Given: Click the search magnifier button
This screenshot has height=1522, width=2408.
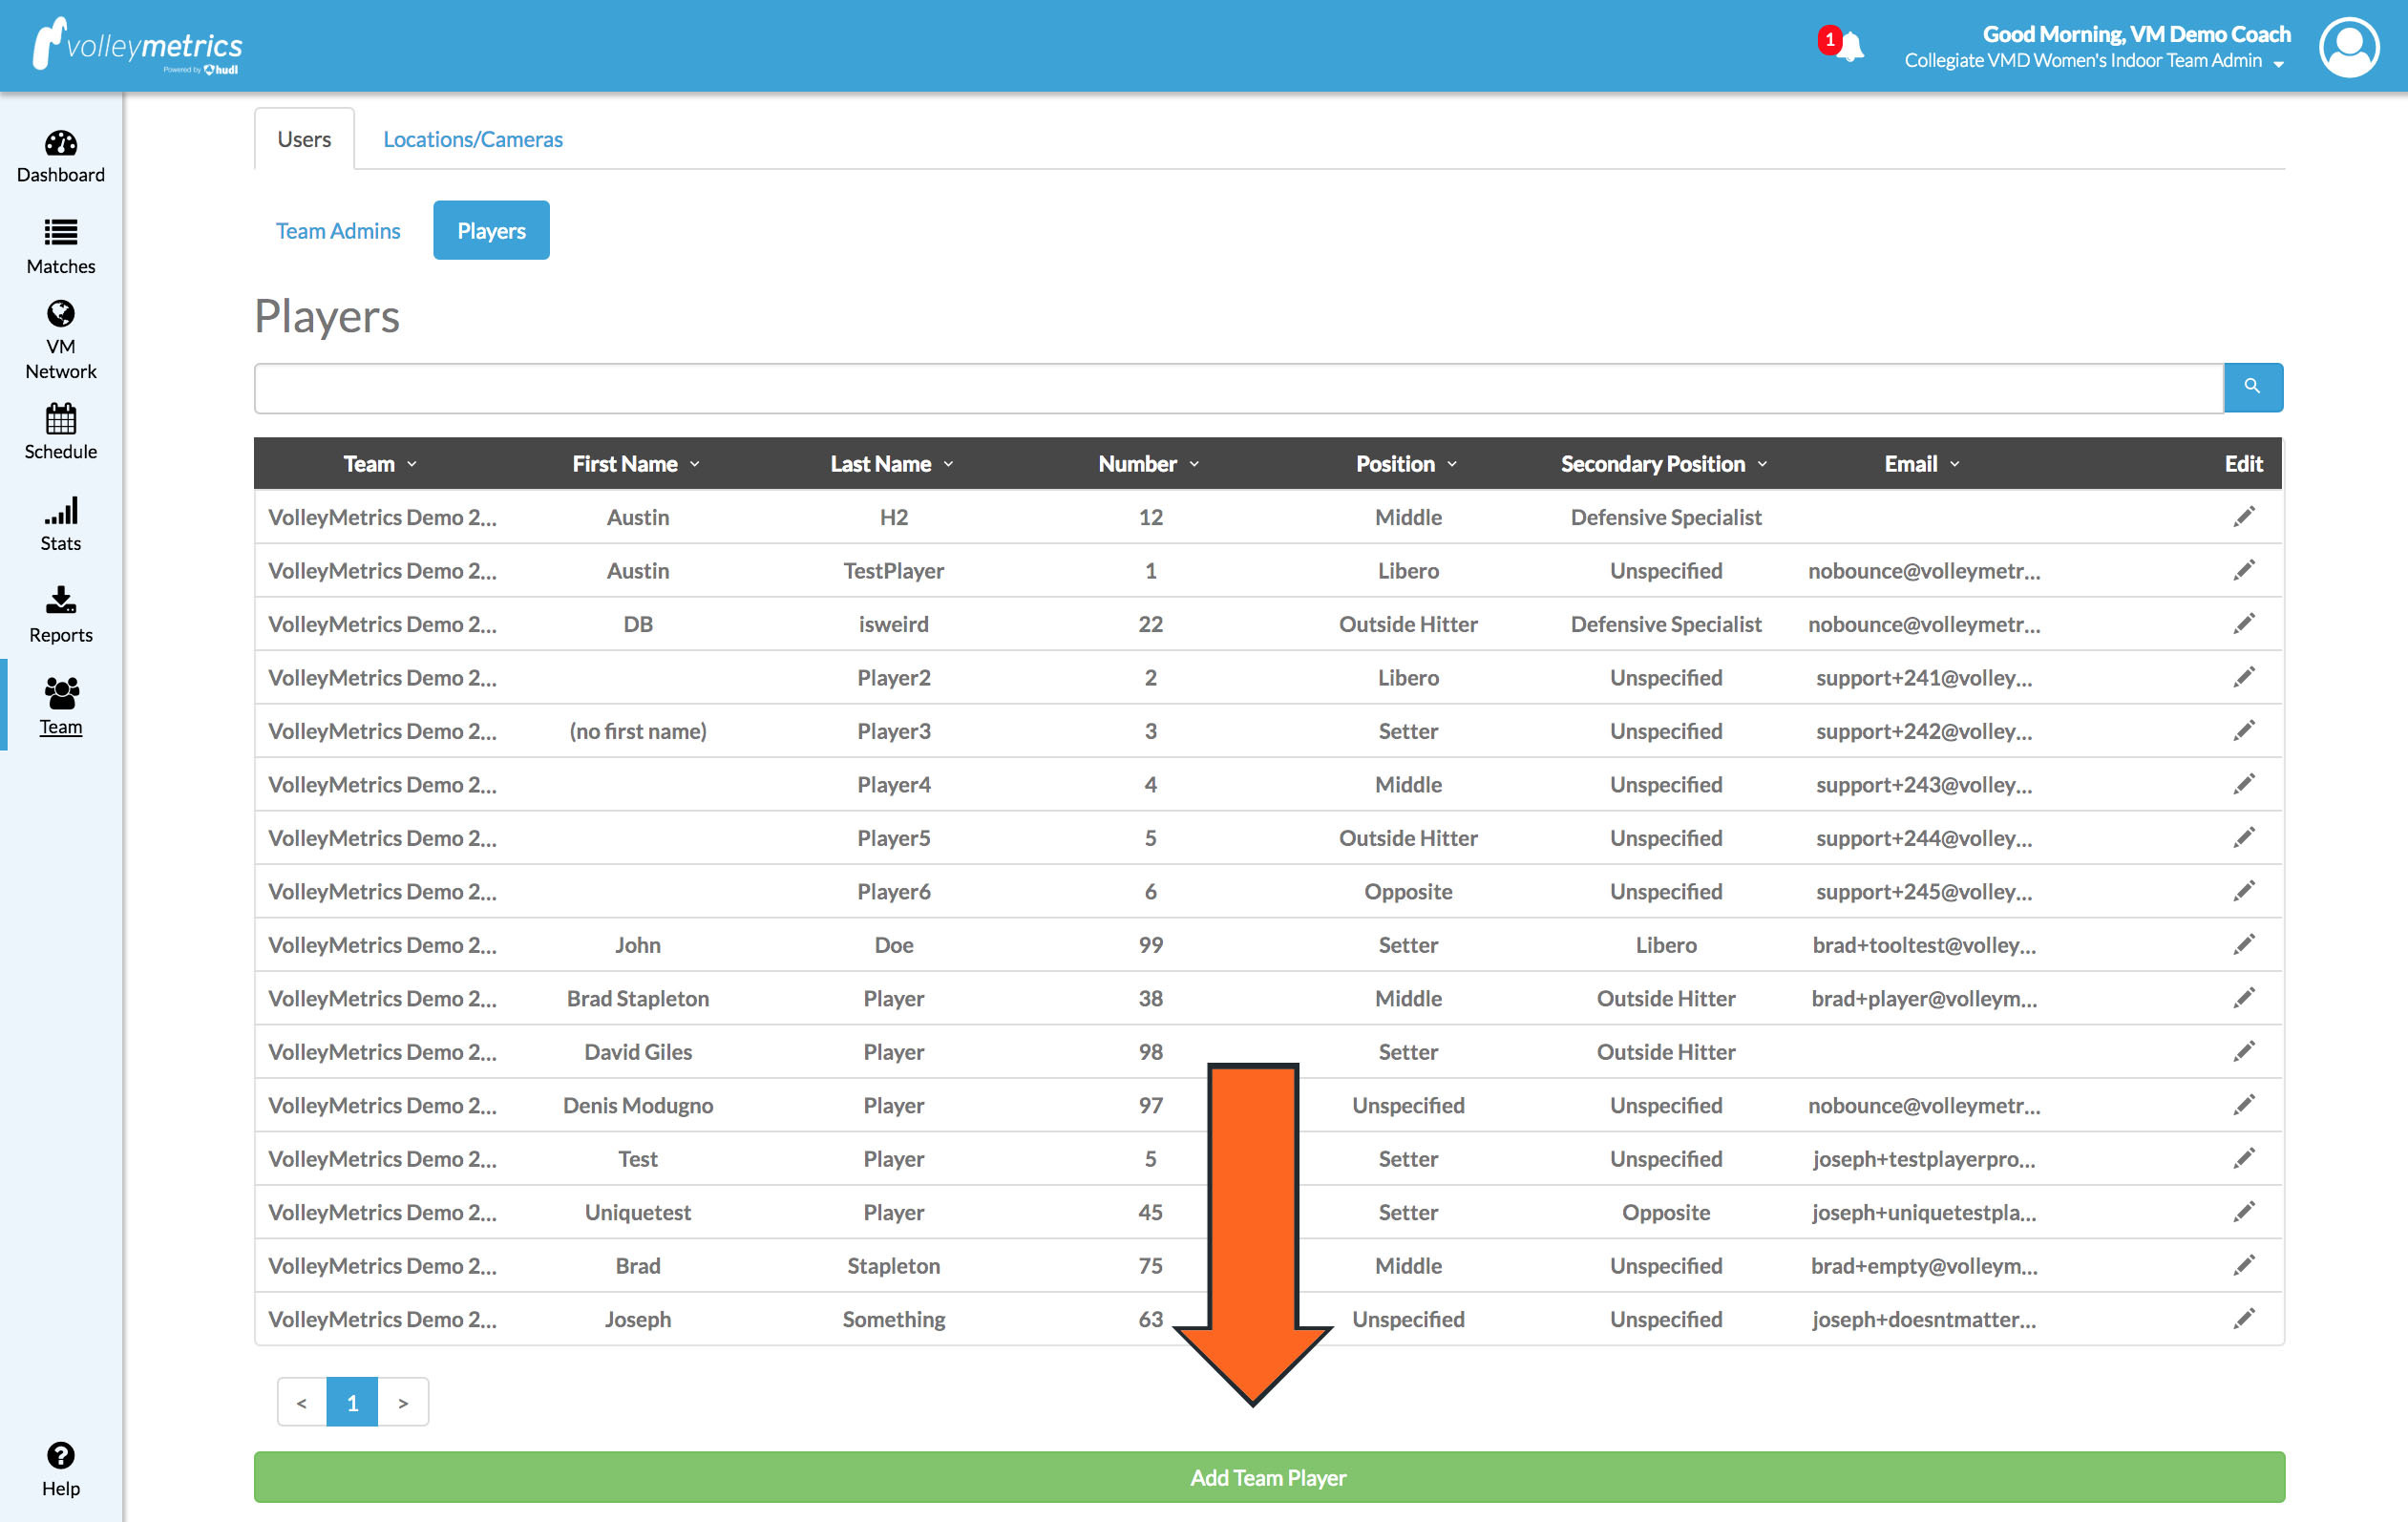Looking at the screenshot, I should [x=2252, y=387].
